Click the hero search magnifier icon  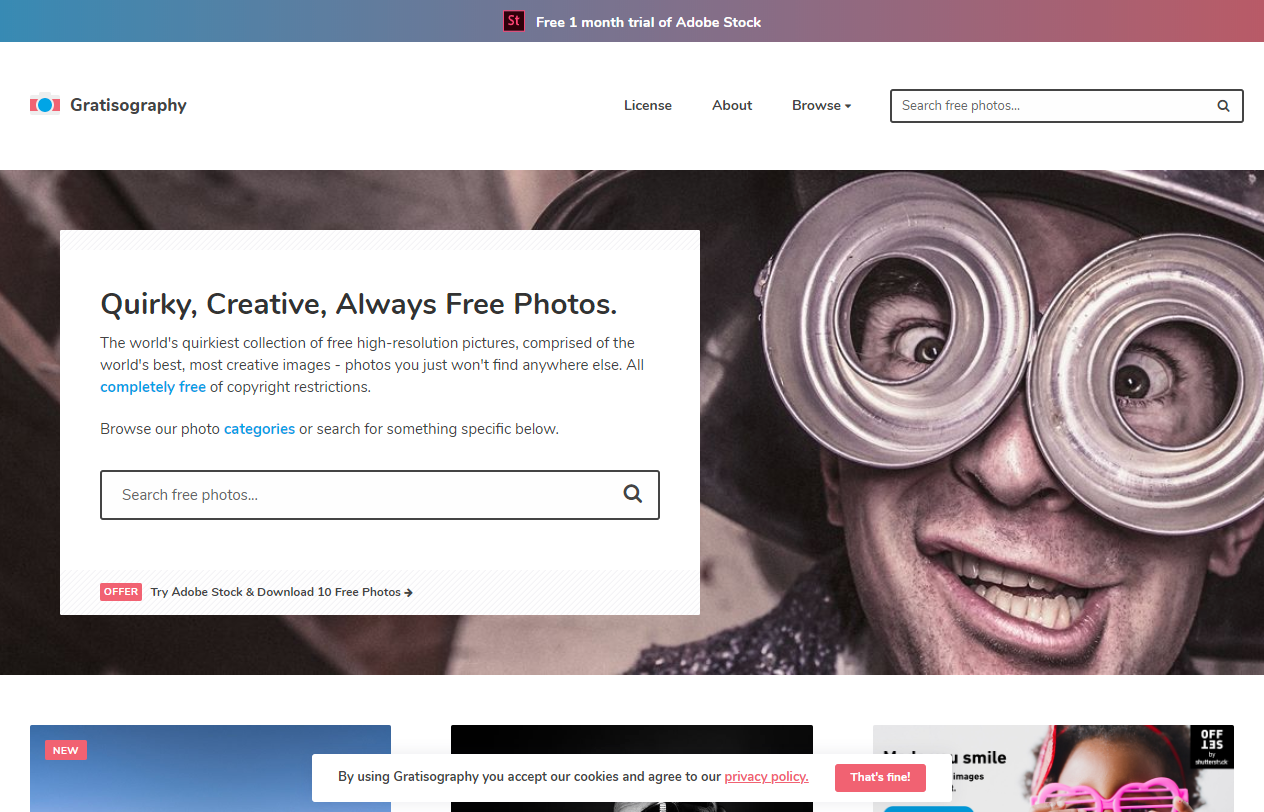click(633, 494)
